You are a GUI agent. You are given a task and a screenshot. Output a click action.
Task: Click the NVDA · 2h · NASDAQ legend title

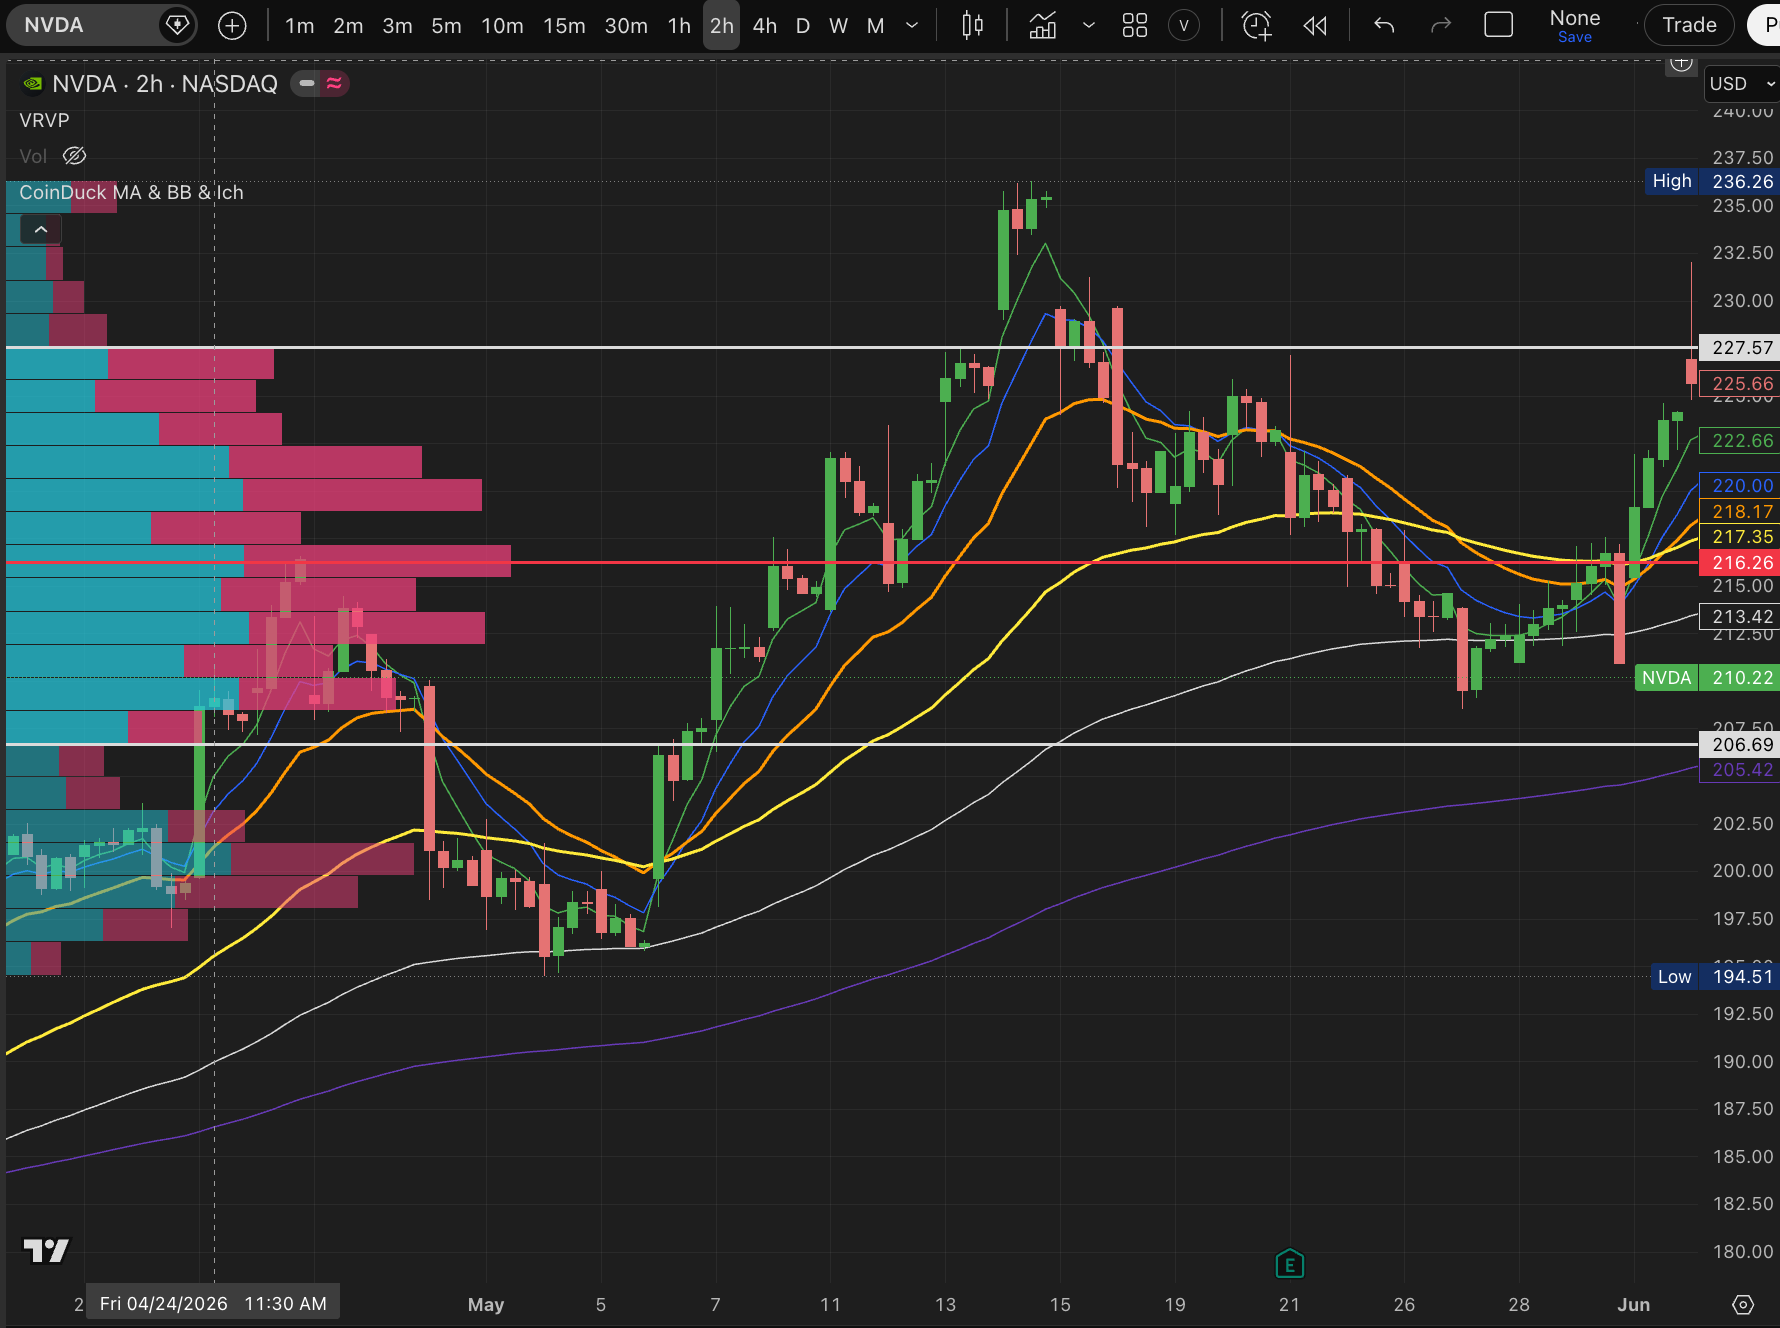coord(165,84)
